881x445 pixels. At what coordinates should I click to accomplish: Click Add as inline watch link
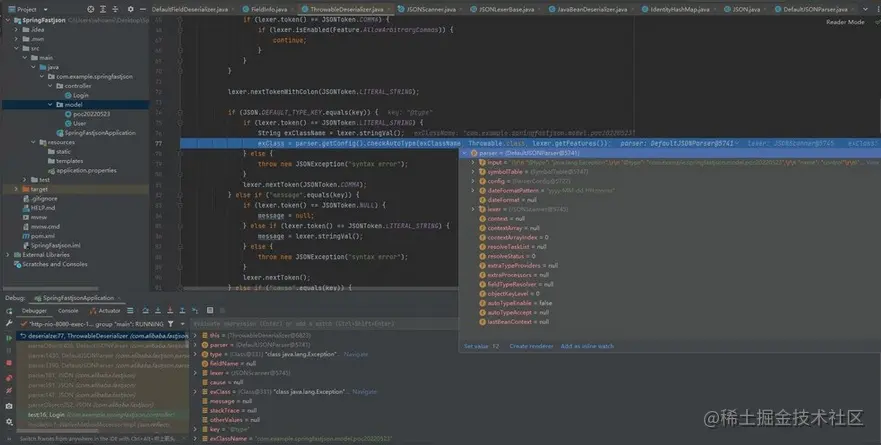[x=587, y=346]
